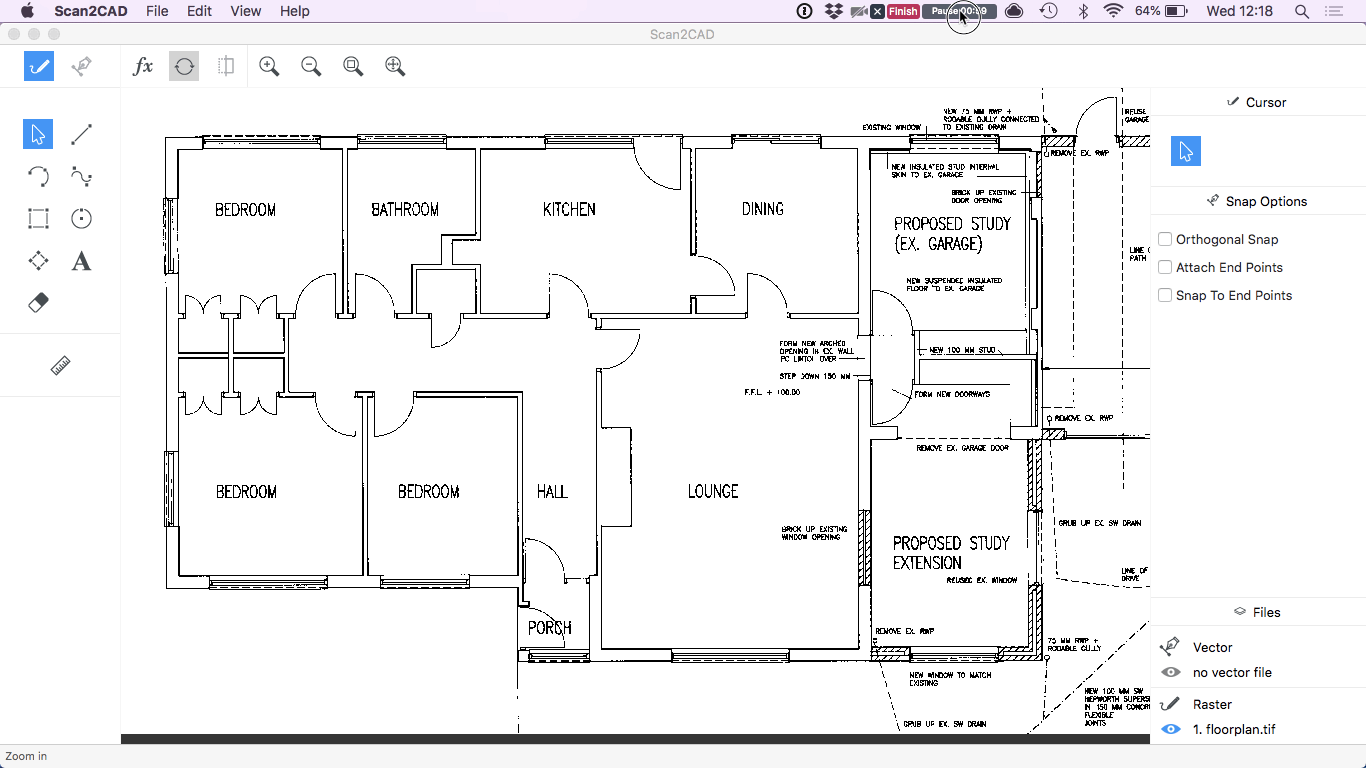Viewport: 1366px width, 768px height.
Task: Activate the Eraser tool
Action: tap(37, 302)
